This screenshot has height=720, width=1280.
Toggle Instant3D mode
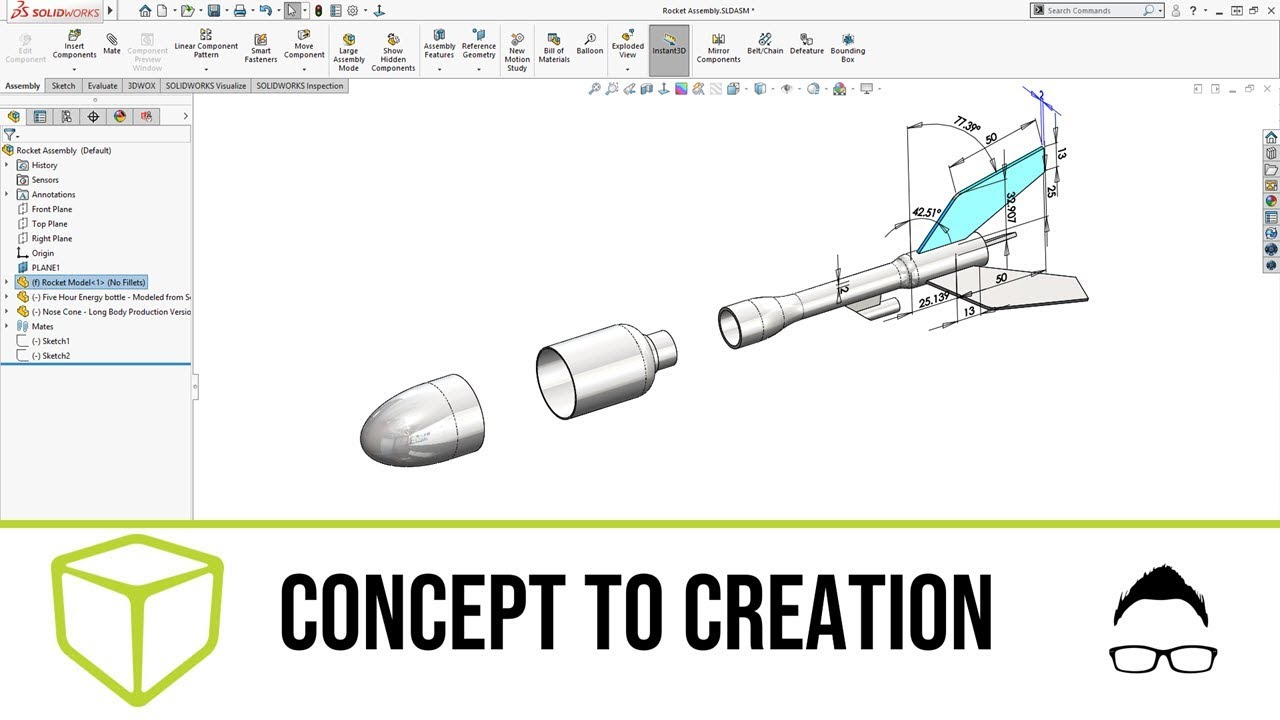(x=669, y=50)
